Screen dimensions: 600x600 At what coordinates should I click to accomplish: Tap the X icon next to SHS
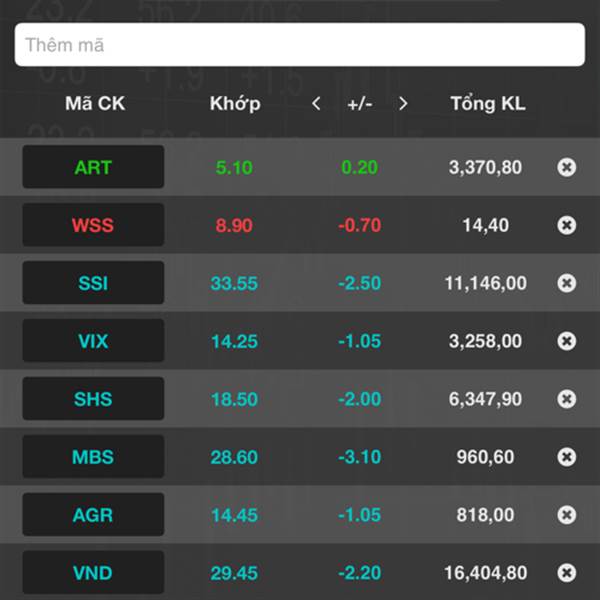(566, 399)
